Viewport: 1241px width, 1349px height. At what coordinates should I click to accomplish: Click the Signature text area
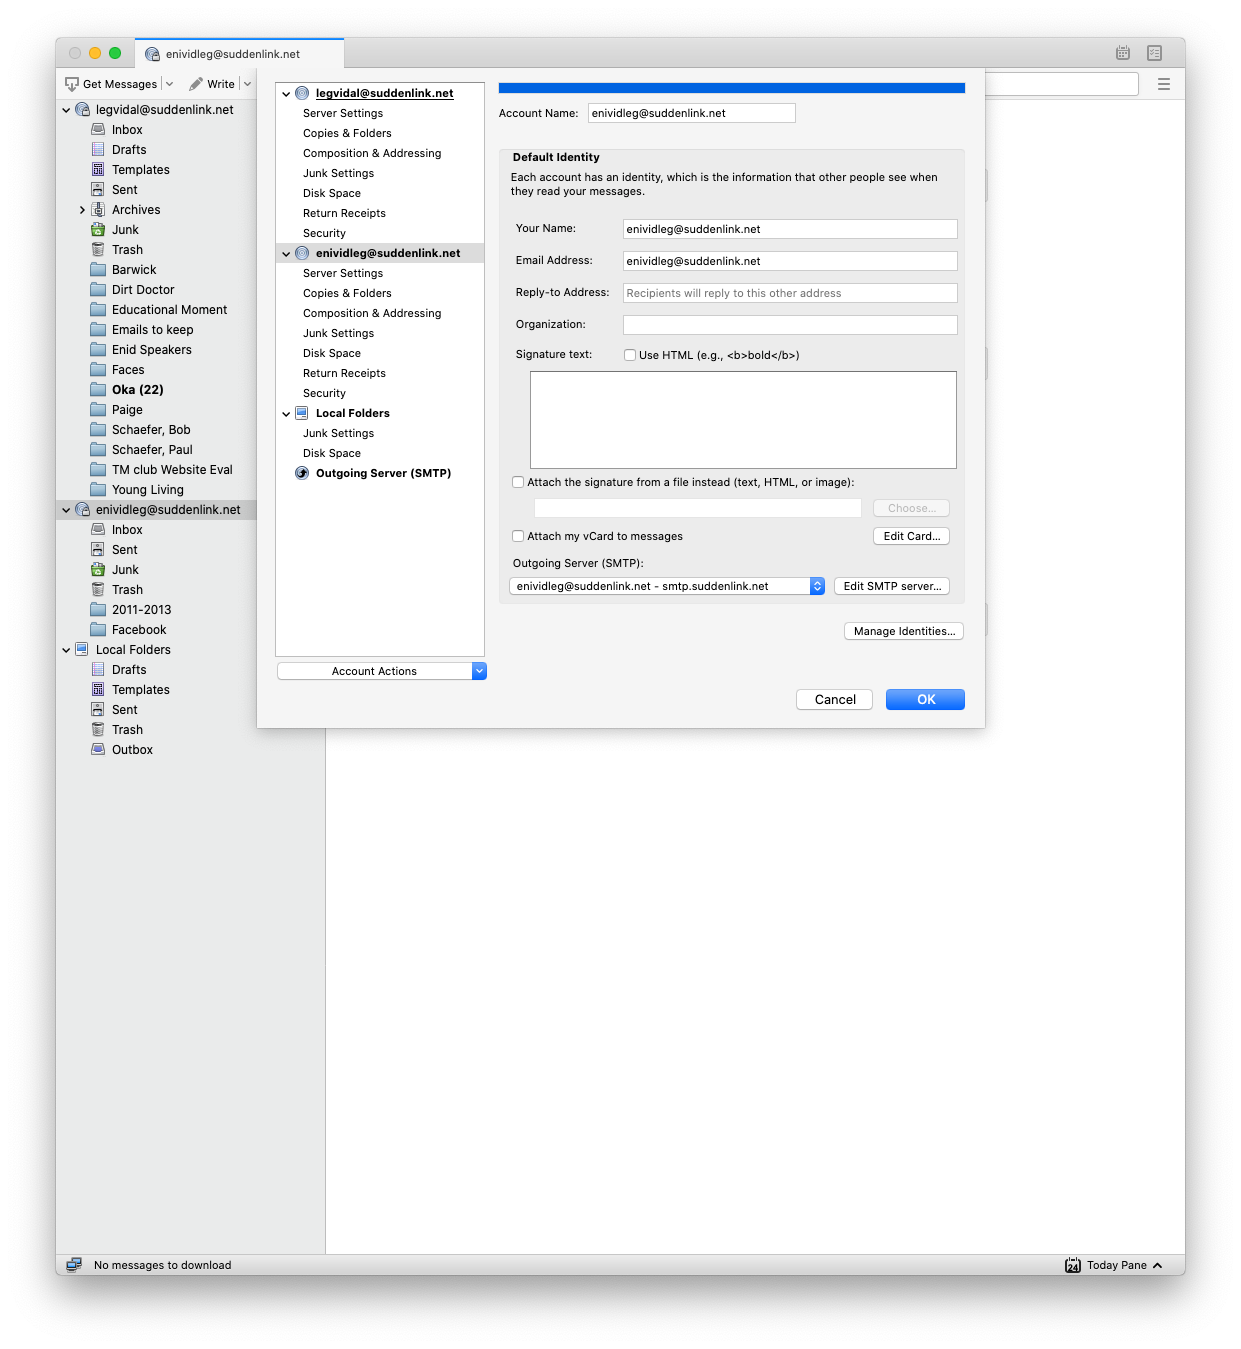(x=743, y=420)
